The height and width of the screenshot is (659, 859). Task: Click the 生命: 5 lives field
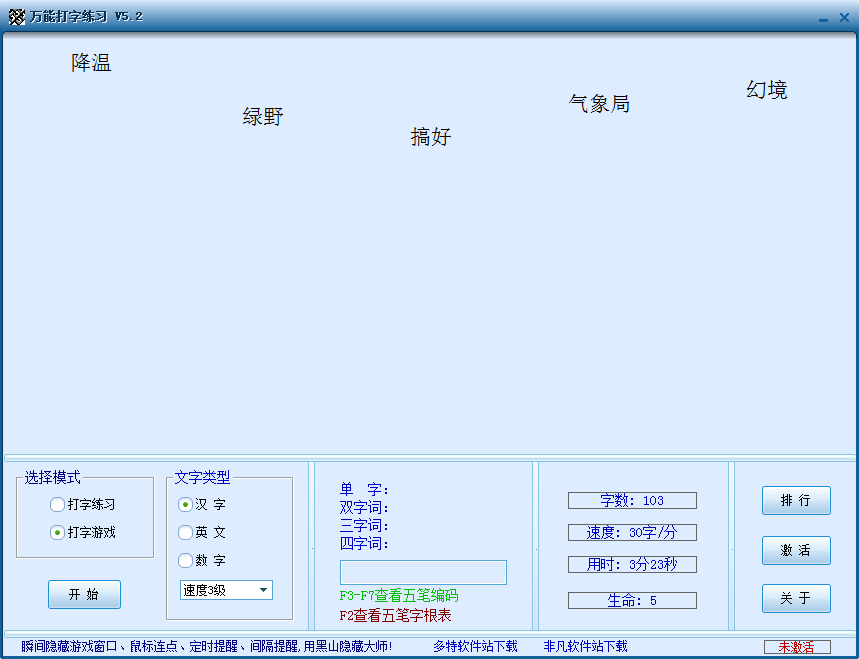click(632, 601)
